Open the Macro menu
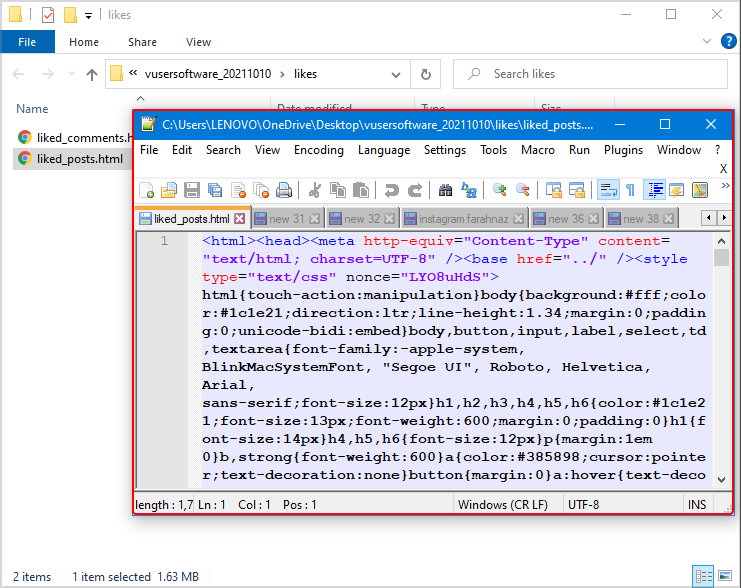Viewport: 741px width, 588px height. pos(538,150)
